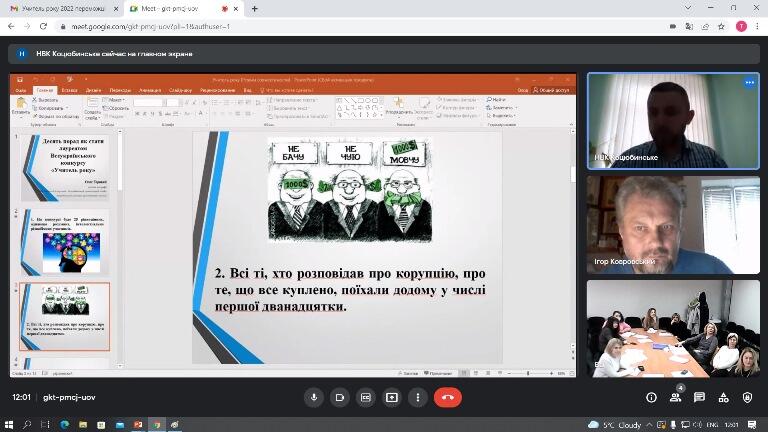Open PowerPoint Переходы ribbon tab
Viewport: 768px width, 432px height.
coord(120,91)
